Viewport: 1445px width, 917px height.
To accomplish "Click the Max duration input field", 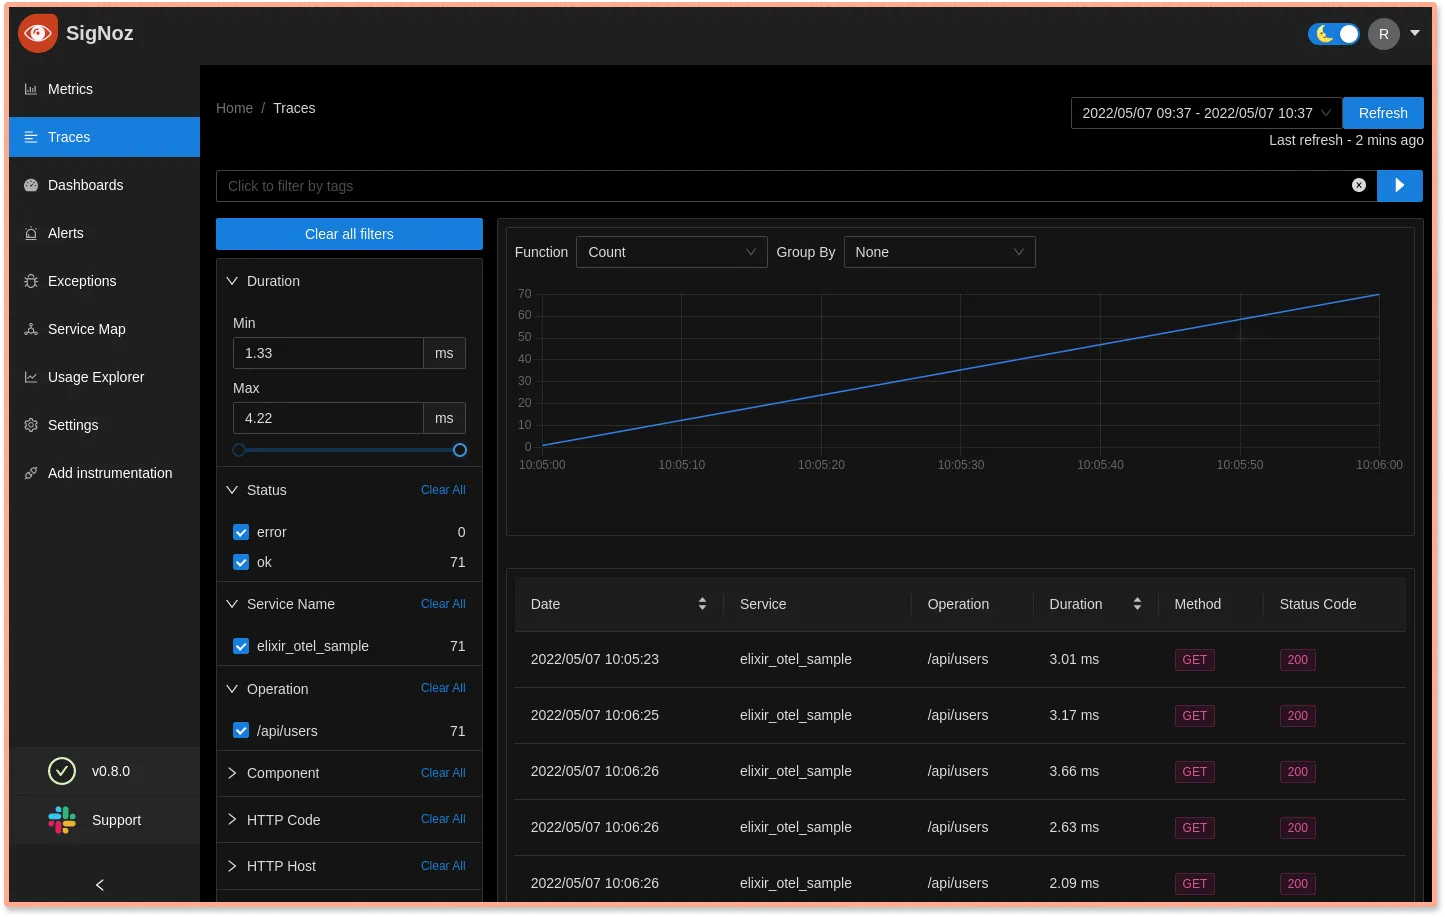I will click(328, 418).
